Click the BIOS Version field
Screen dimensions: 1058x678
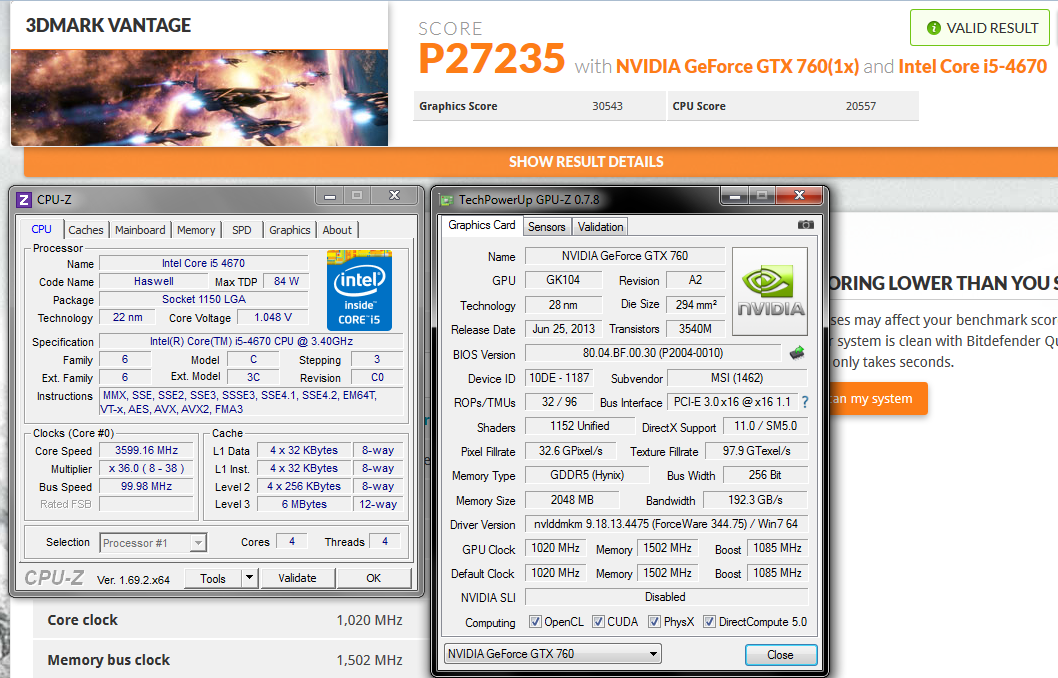(653, 353)
